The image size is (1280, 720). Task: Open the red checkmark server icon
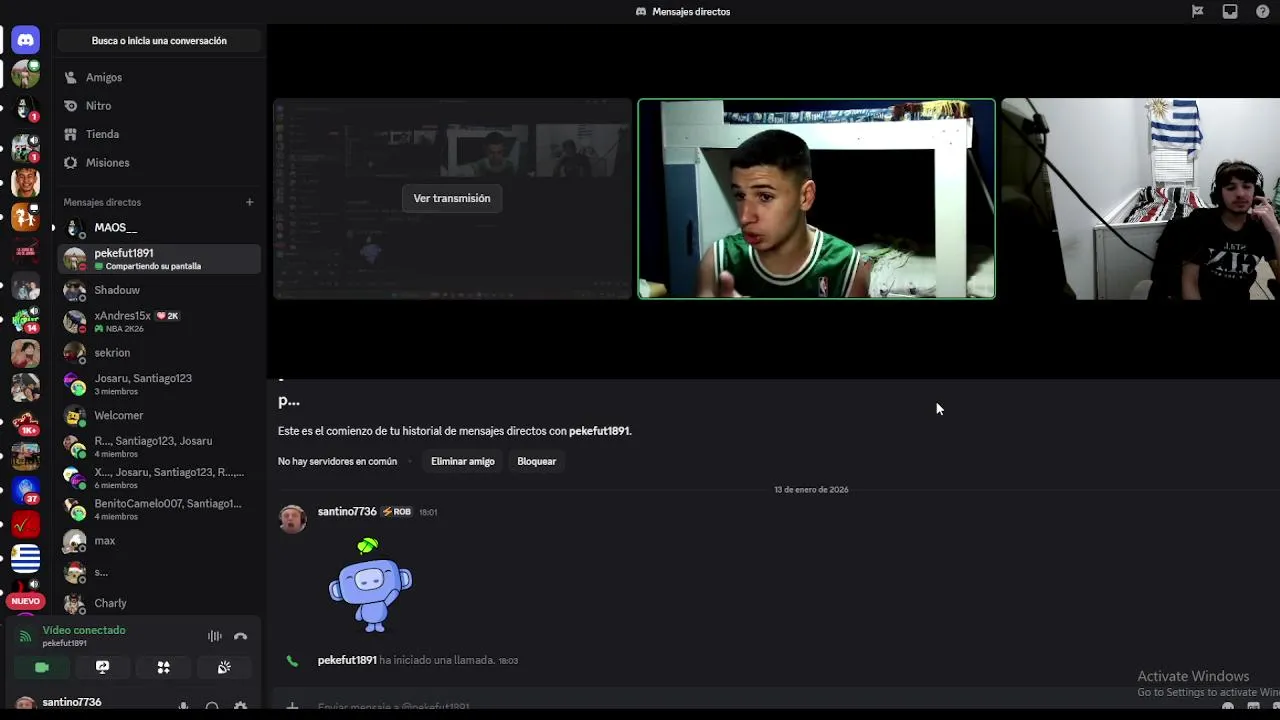pyautogui.click(x=26, y=524)
